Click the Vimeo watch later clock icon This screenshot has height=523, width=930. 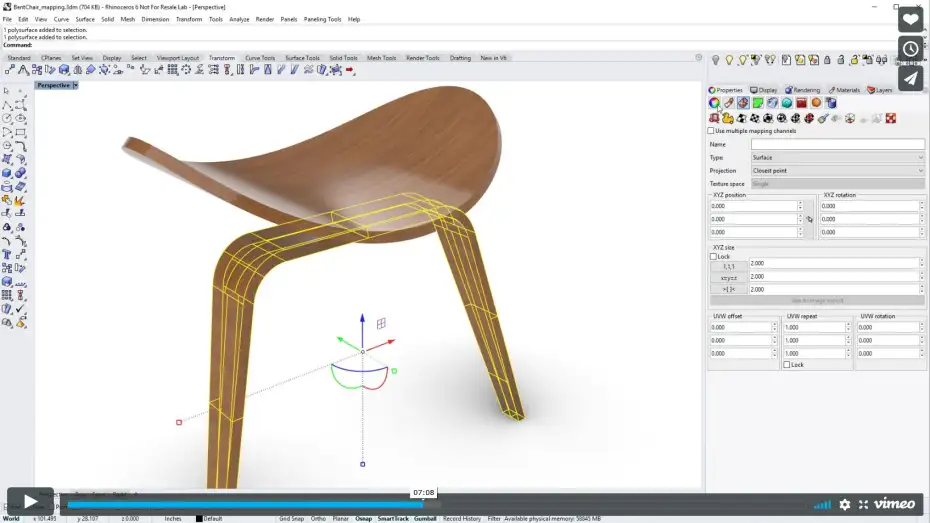pos(910,49)
